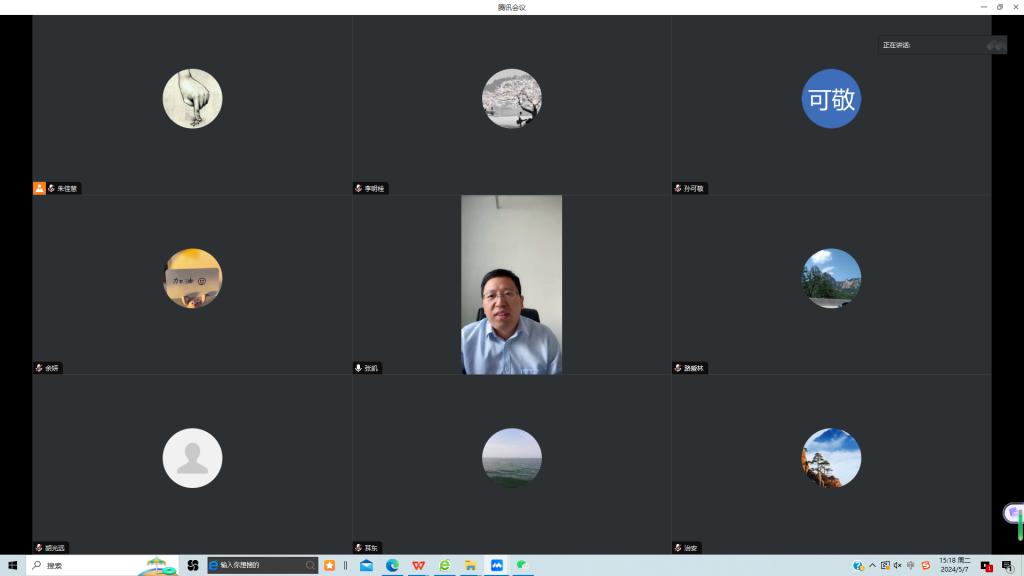This screenshot has width=1024, height=576.
Task: Toggle the system volume icon in tray
Action: click(x=897, y=565)
